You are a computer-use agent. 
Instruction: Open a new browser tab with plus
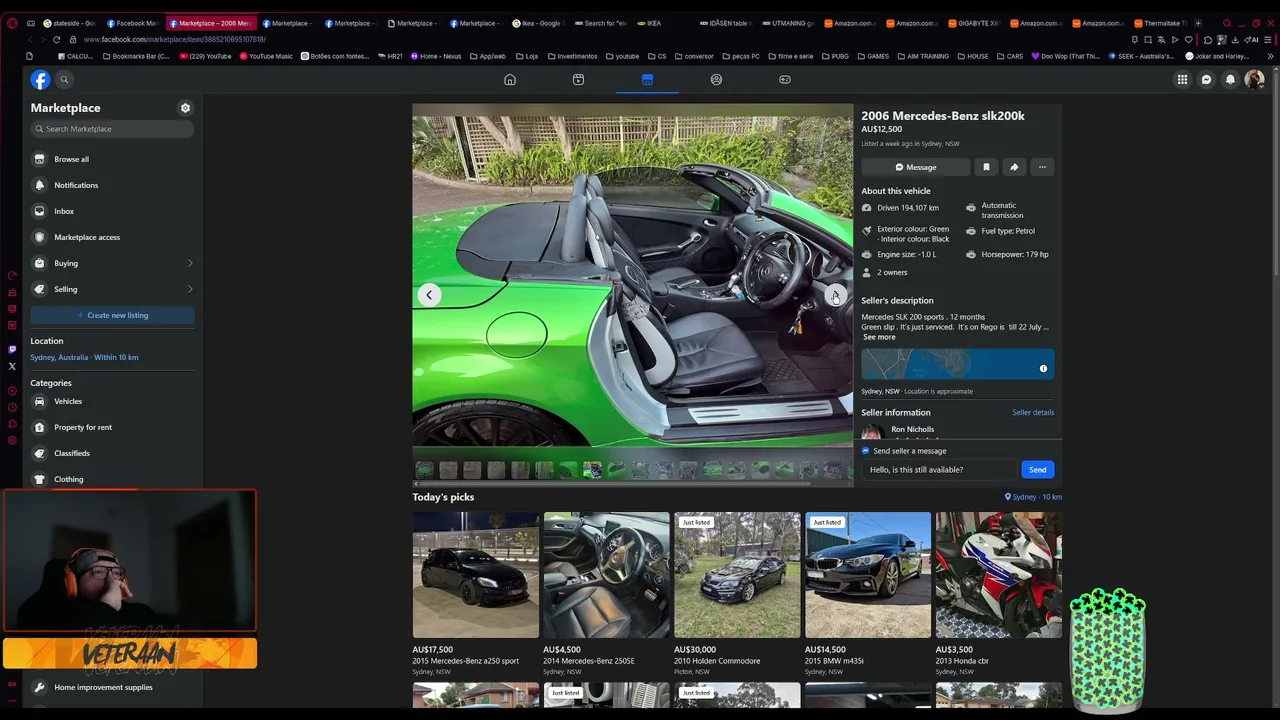point(1200,23)
